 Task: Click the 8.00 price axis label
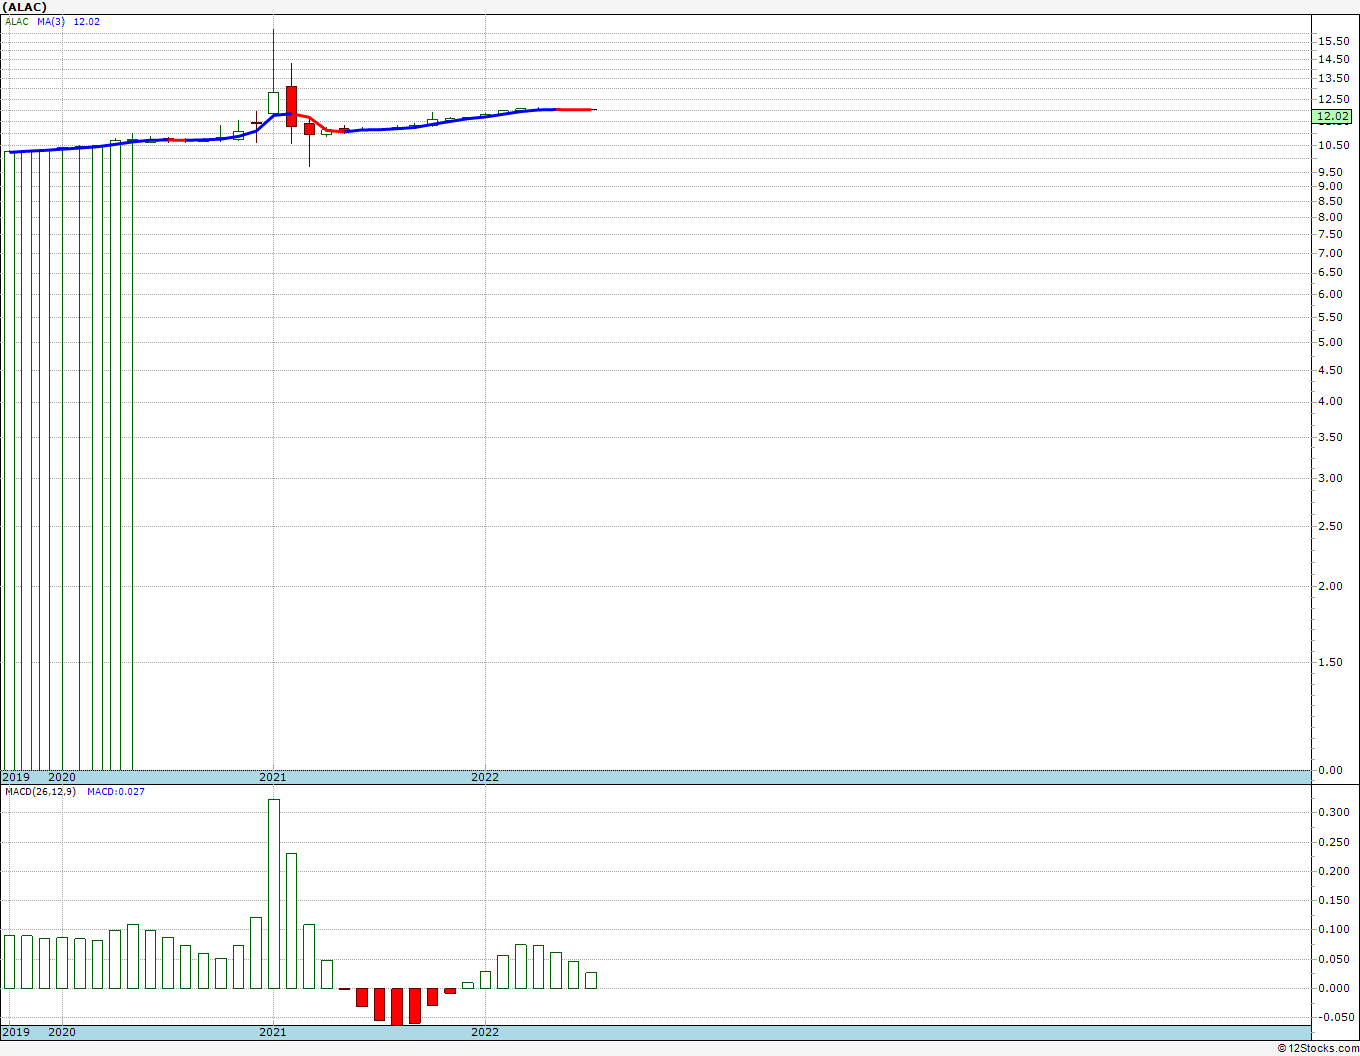(1330, 217)
